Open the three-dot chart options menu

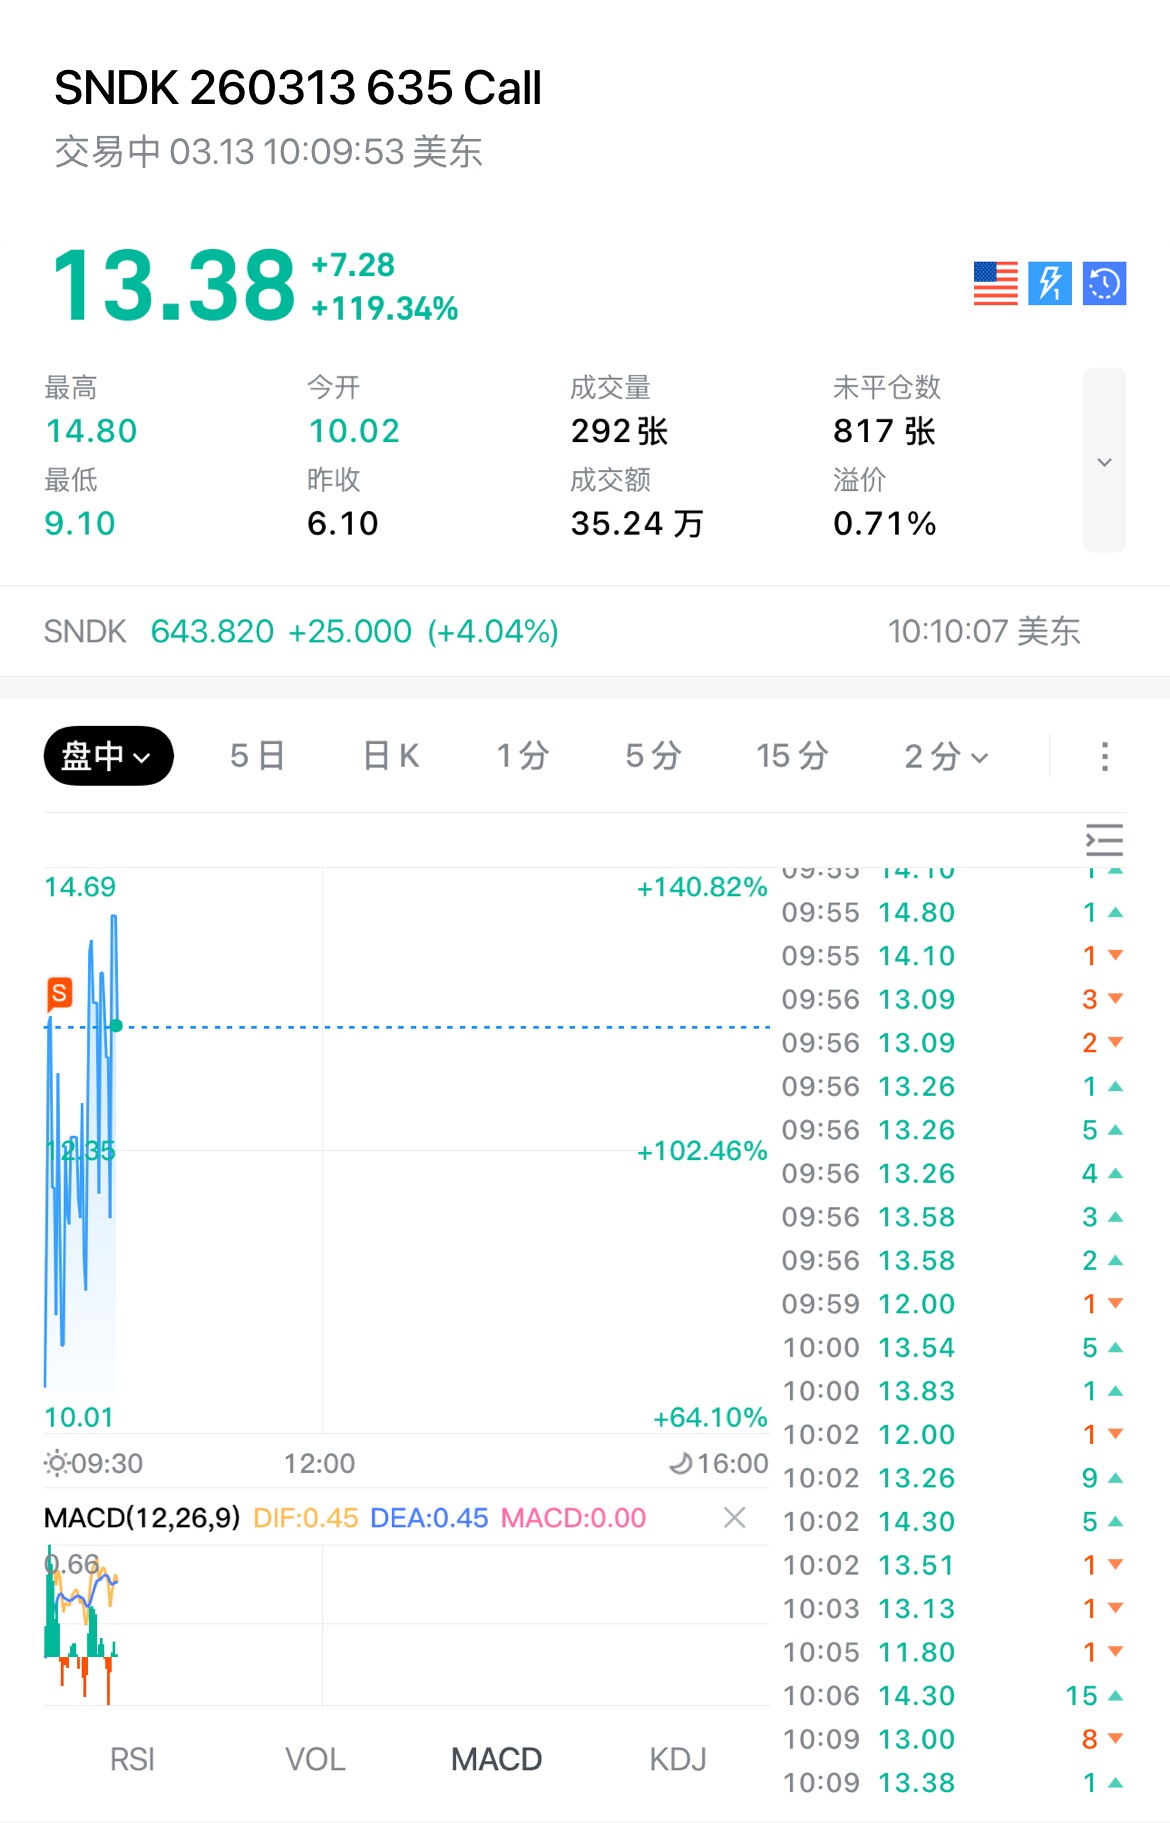[x=1104, y=756]
